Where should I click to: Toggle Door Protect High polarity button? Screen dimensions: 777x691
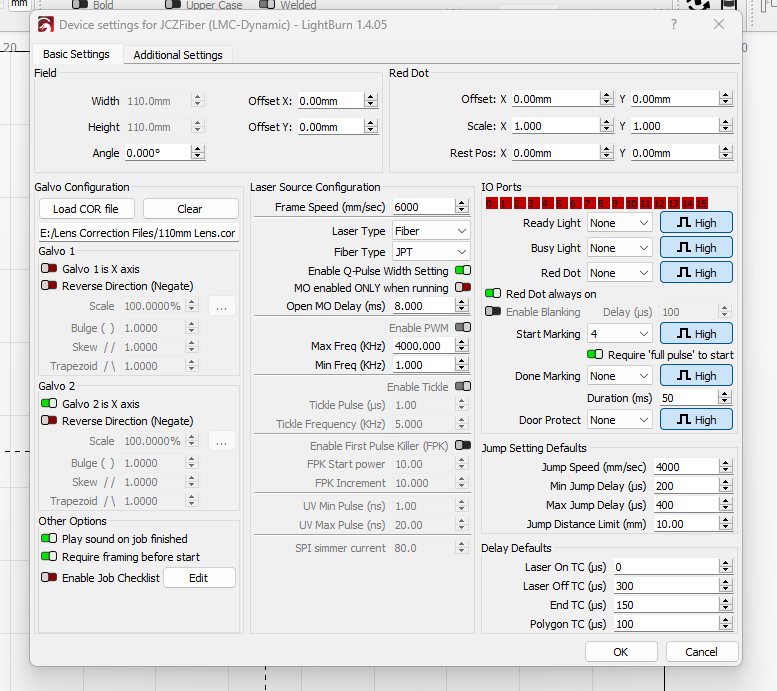[696, 420]
